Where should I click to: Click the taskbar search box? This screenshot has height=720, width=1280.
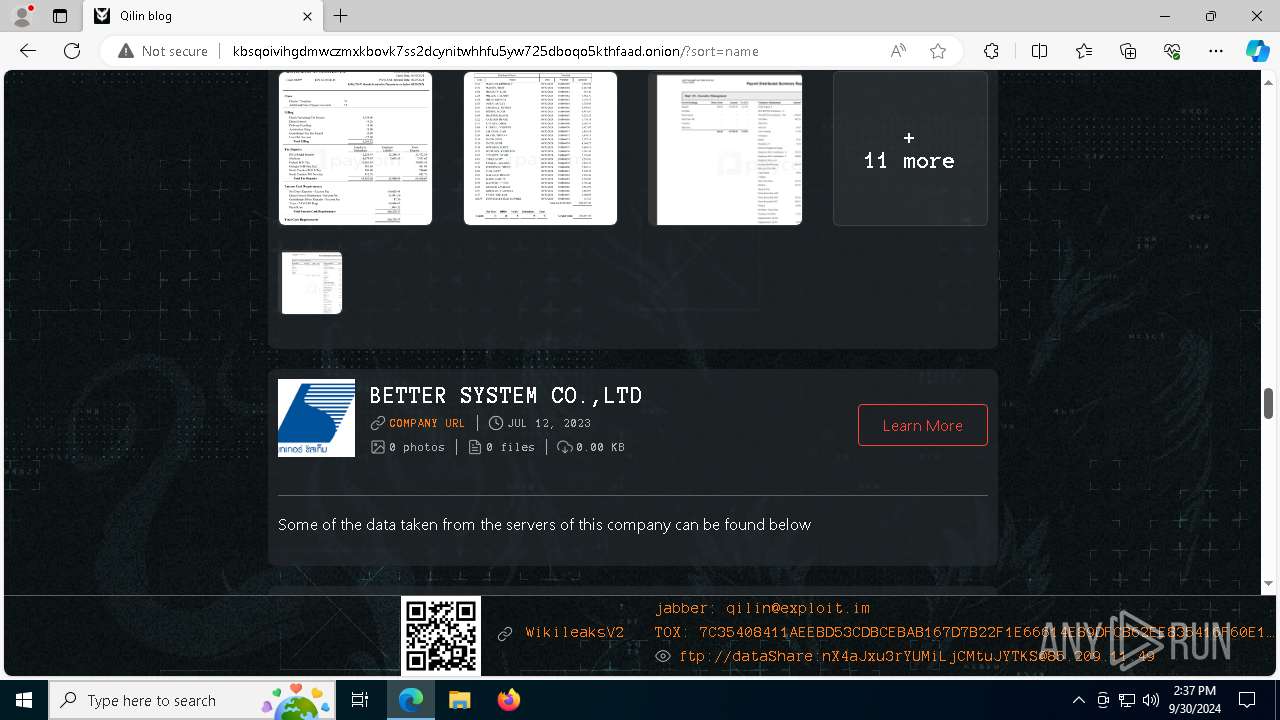pos(192,700)
